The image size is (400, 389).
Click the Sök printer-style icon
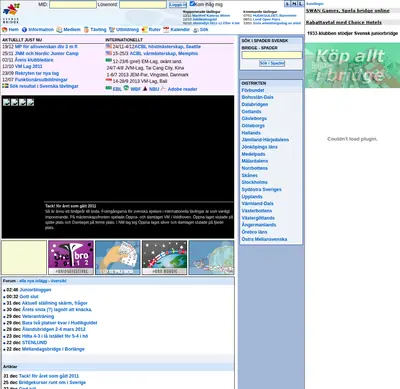[196, 30]
